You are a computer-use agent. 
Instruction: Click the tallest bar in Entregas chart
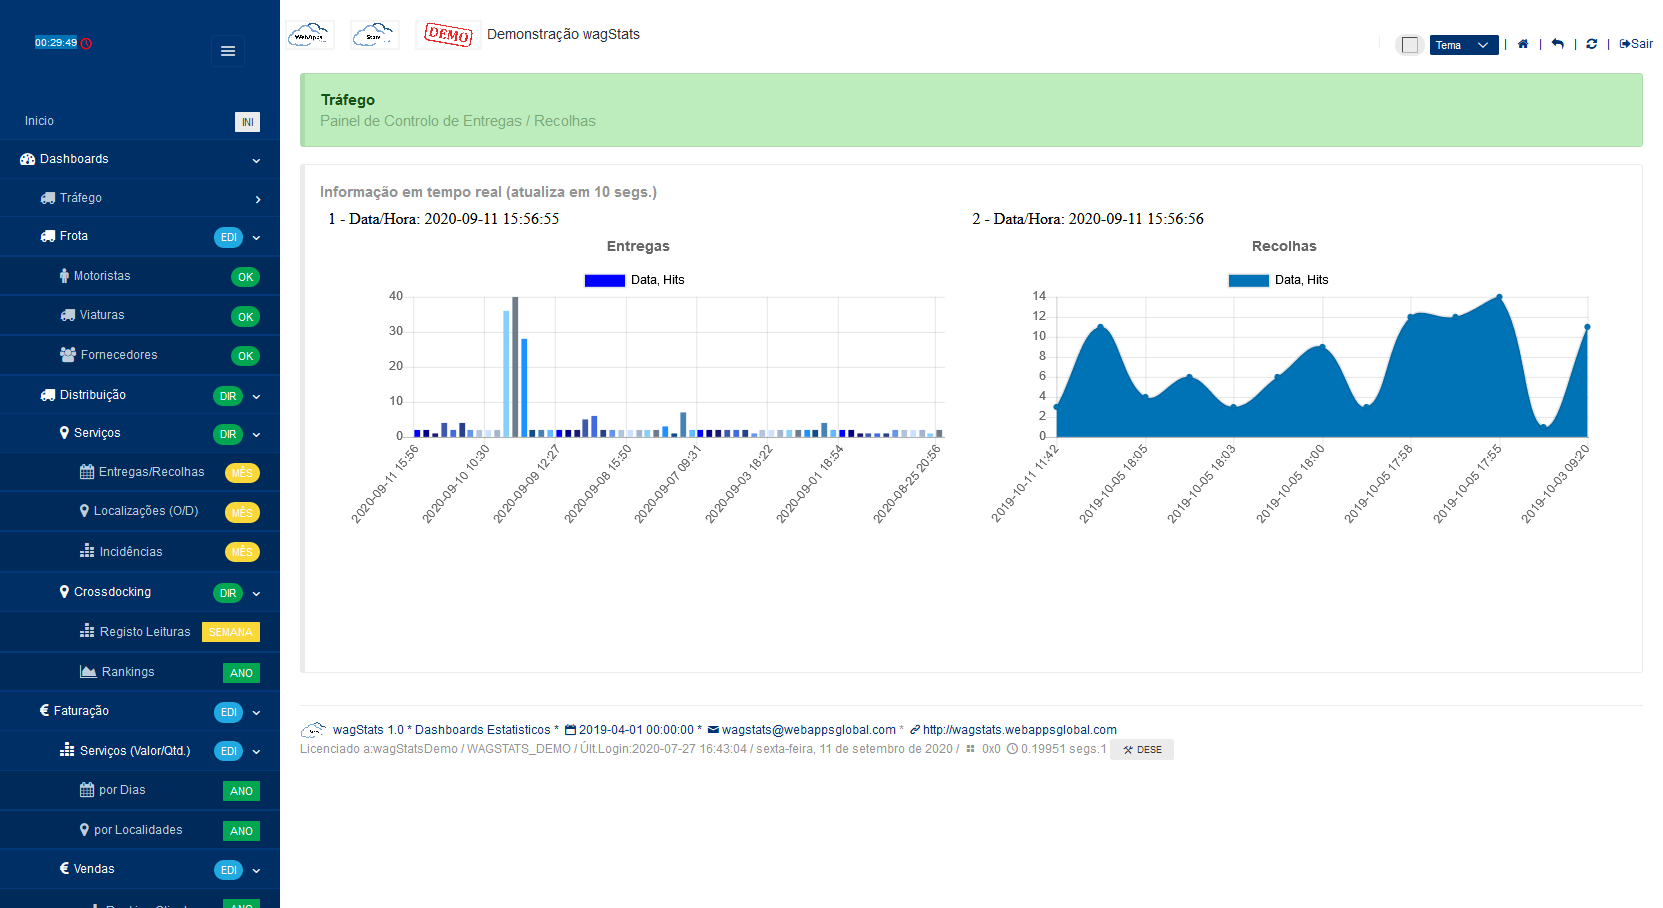[x=515, y=367]
